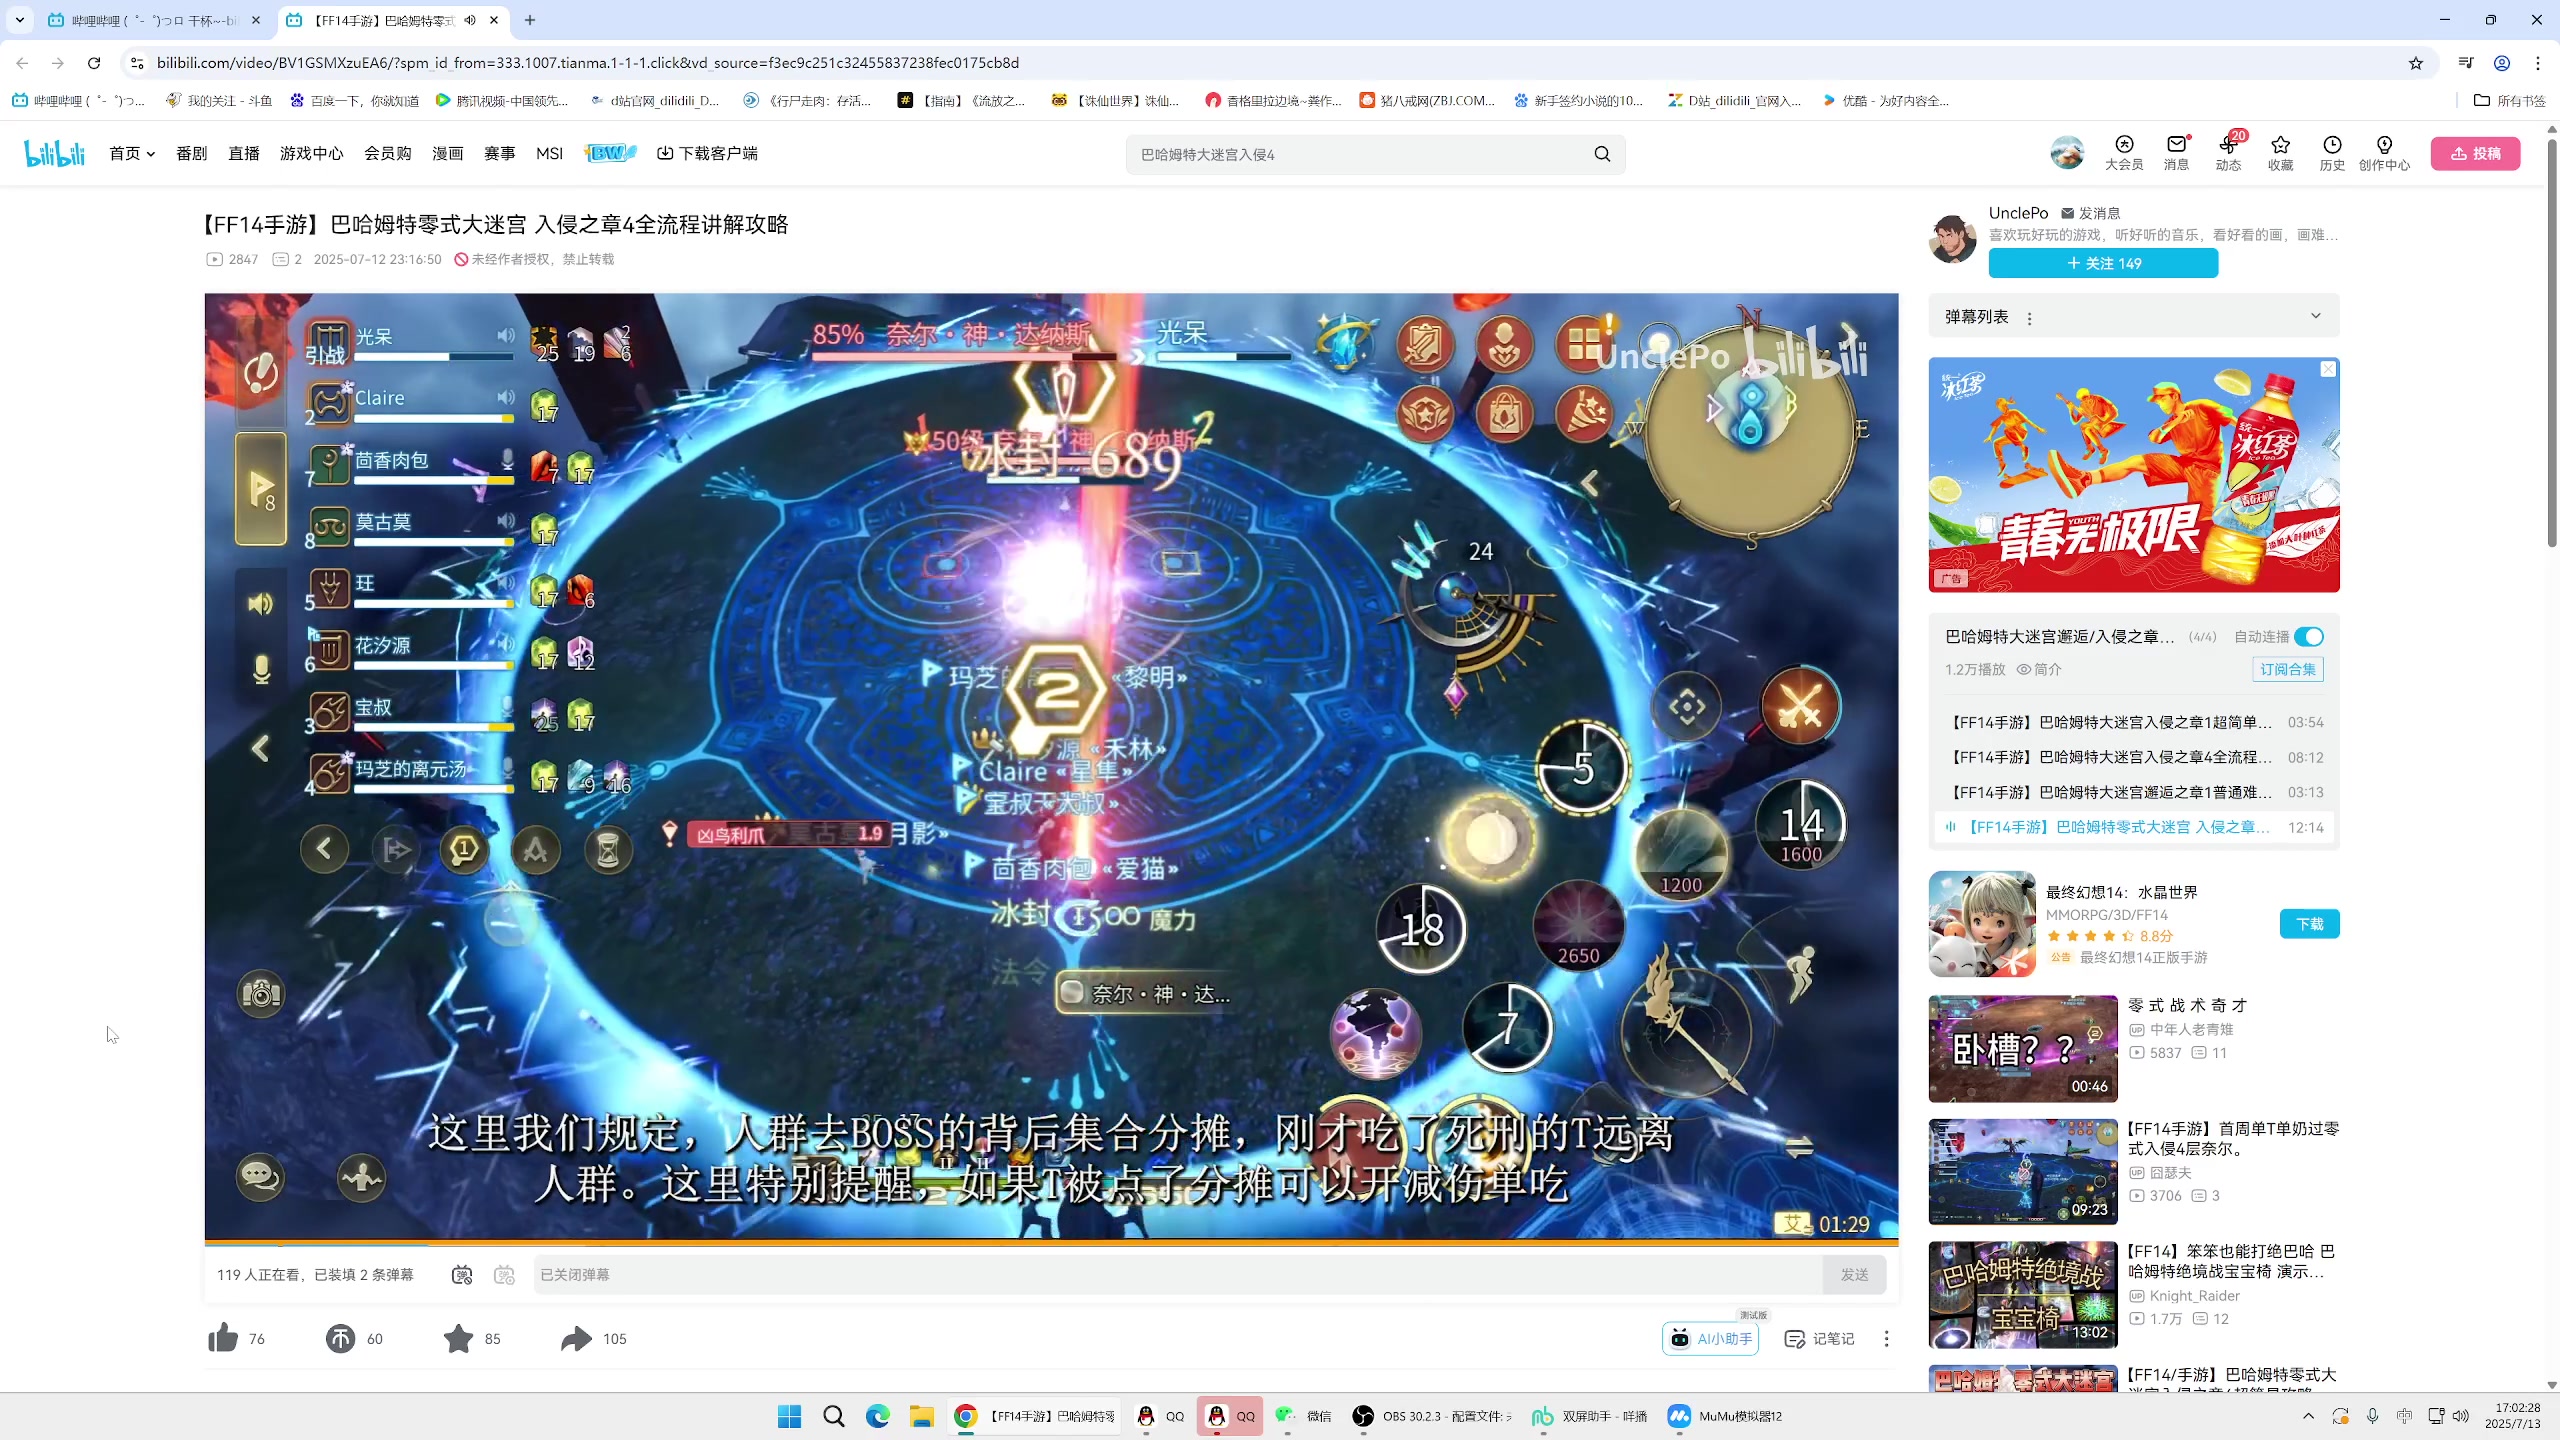The image size is (2560, 1440).
Task: Click the 简介 collection intro link
Action: (2038, 669)
